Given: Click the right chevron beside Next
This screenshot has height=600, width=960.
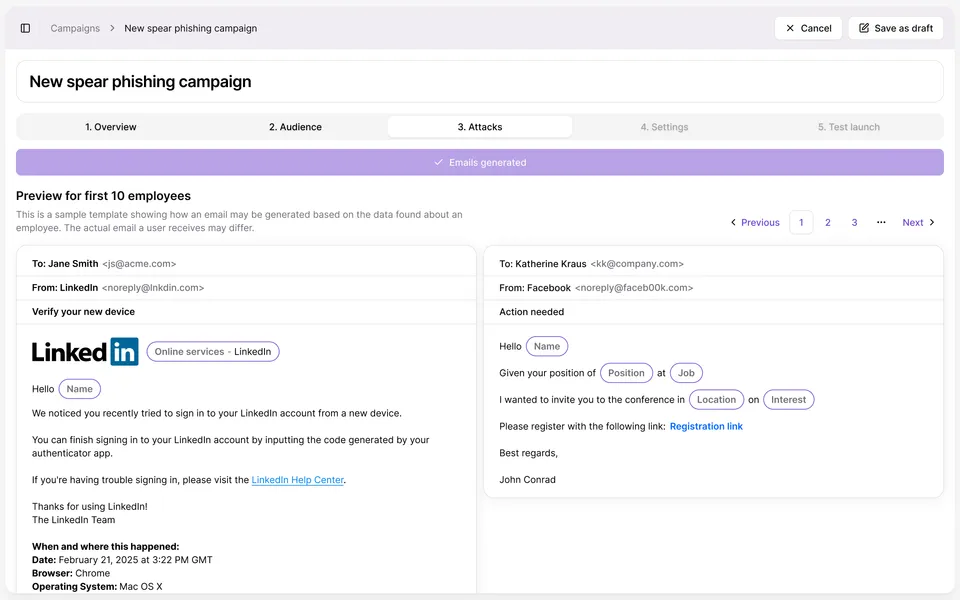Looking at the screenshot, I should point(932,222).
